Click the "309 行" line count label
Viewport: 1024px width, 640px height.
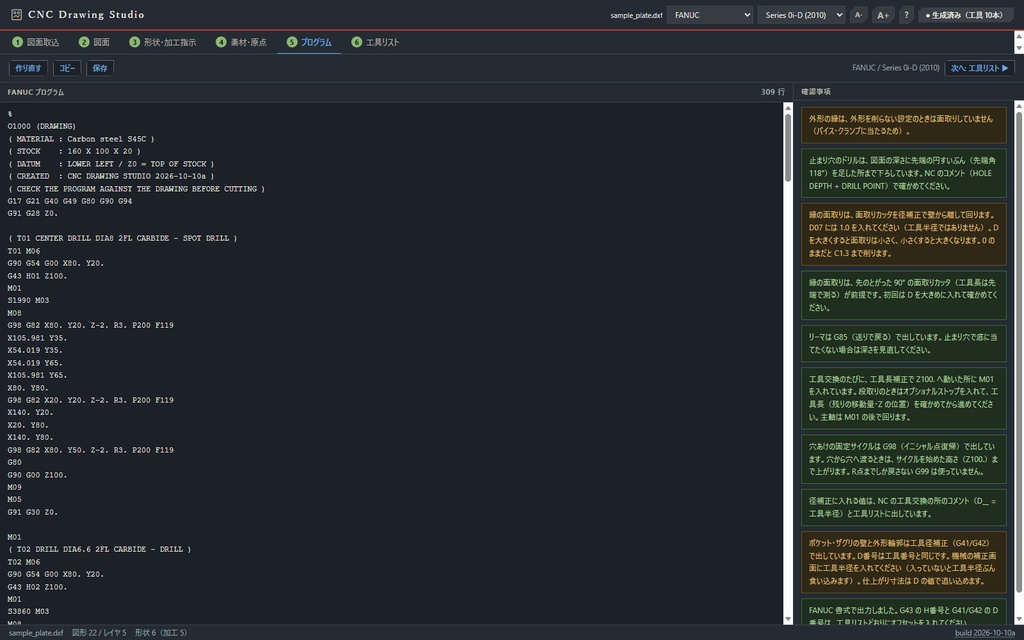[773, 92]
